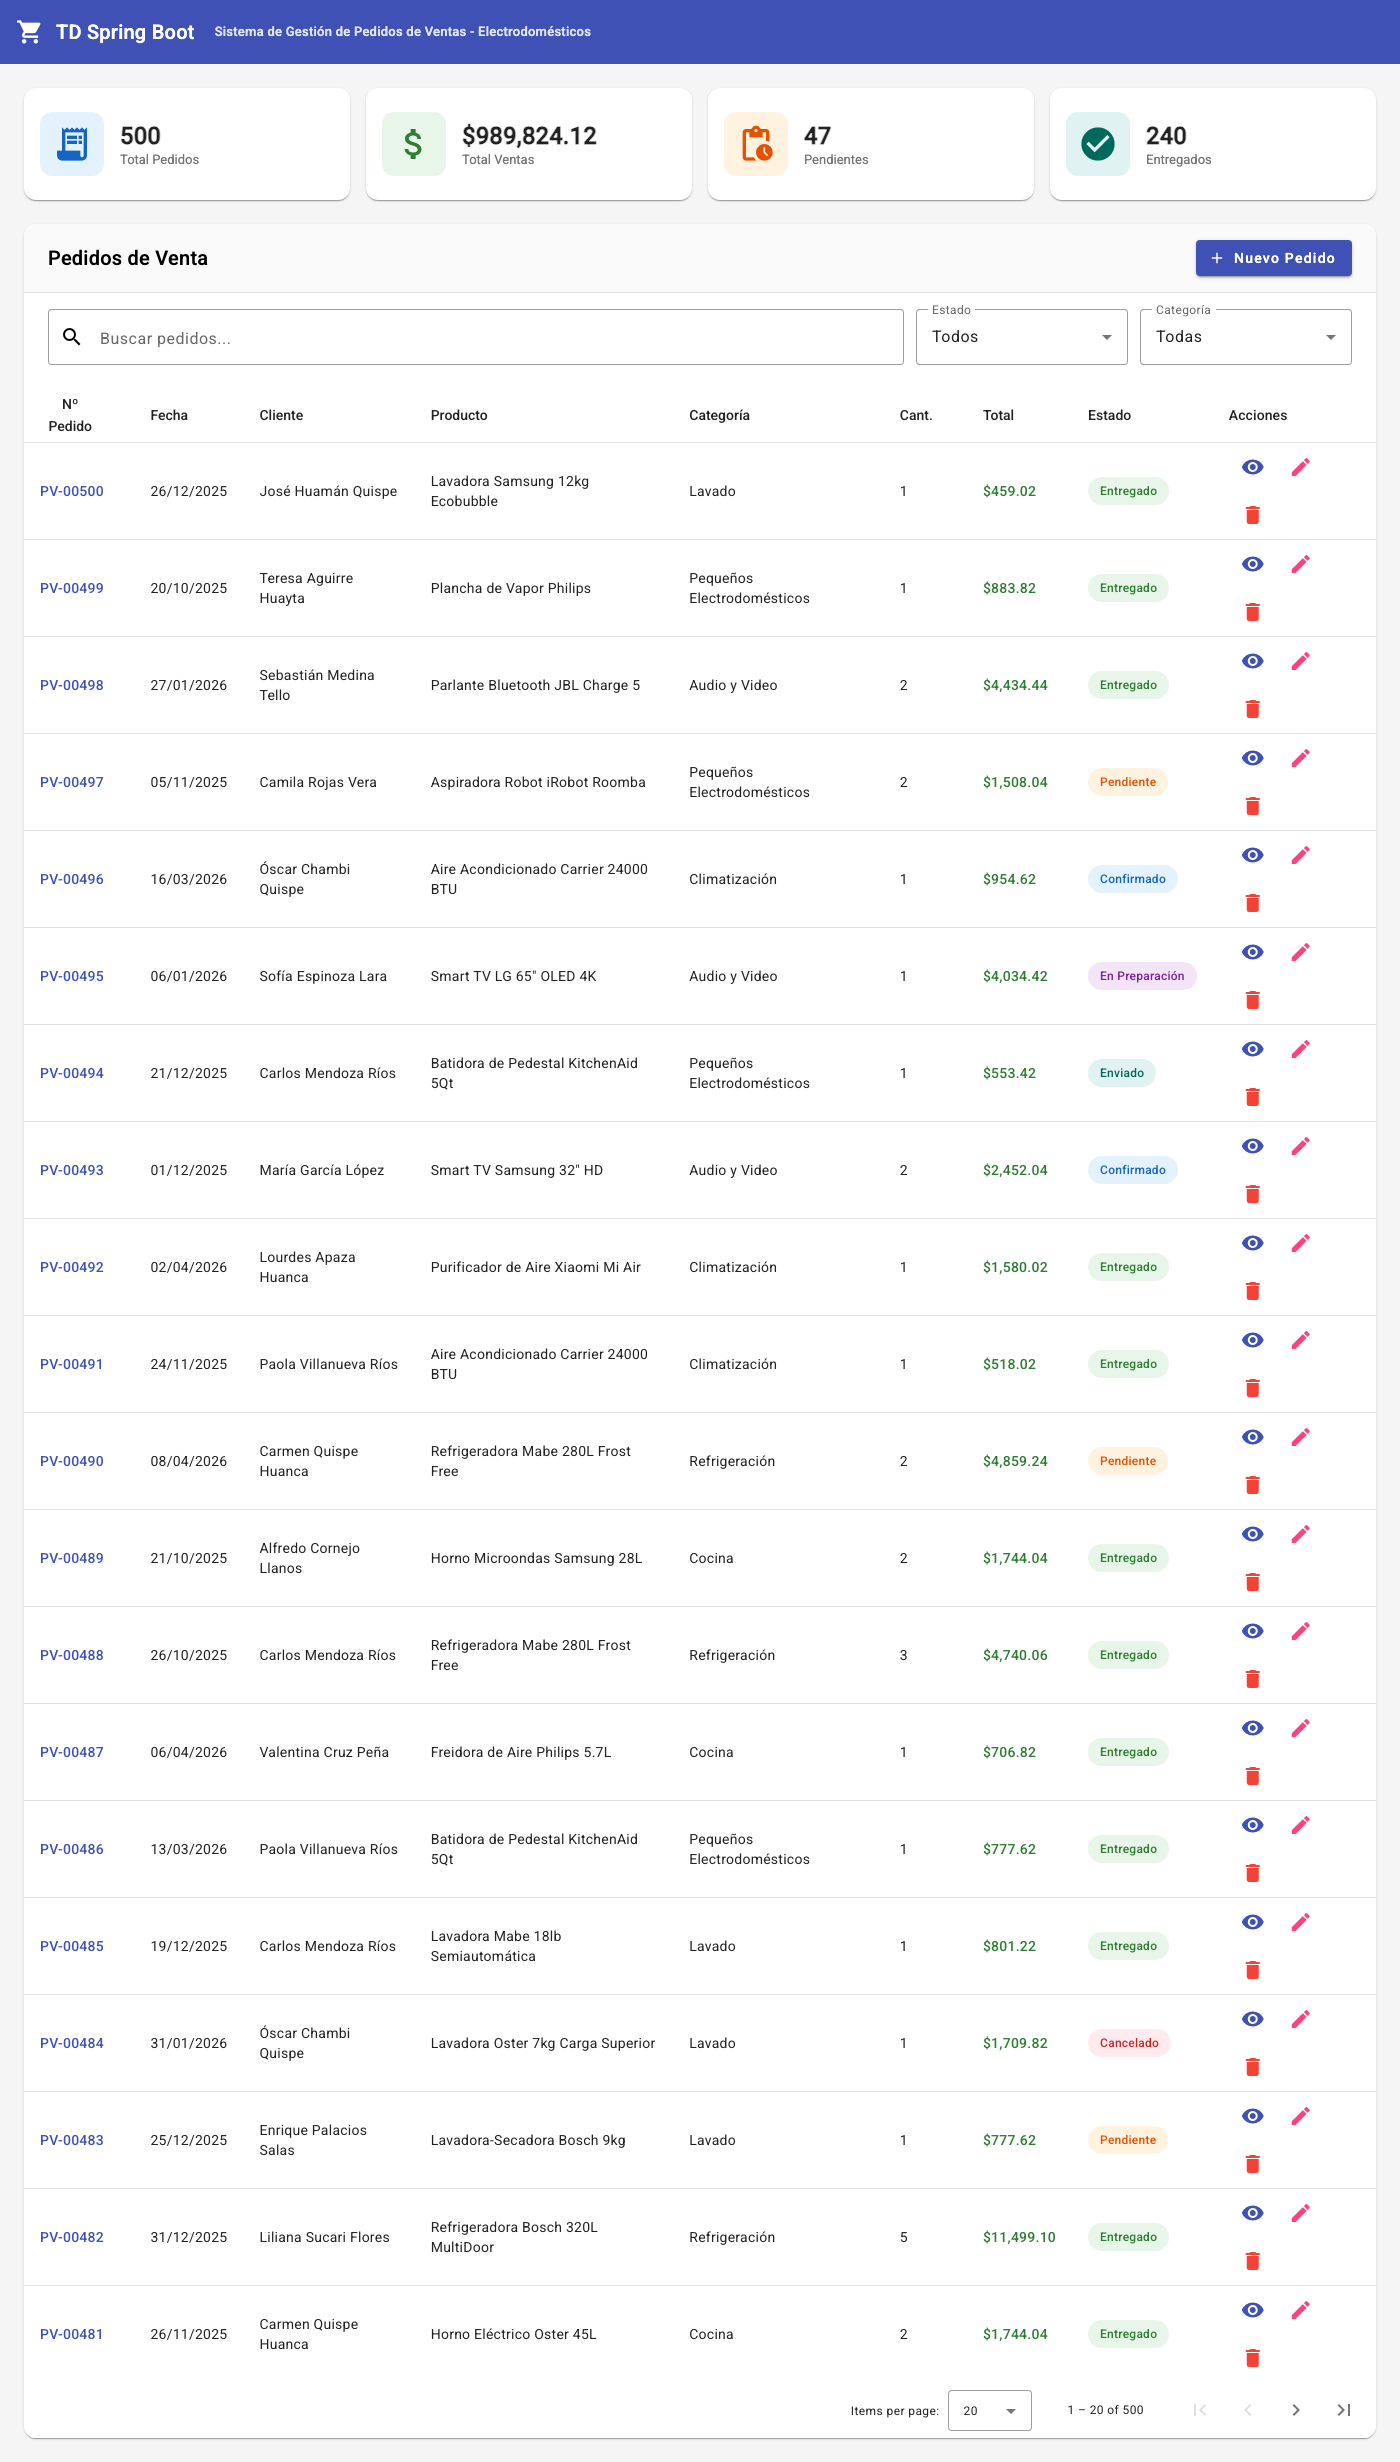The image size is (1400, 2462).
Task: Click the Nuevo Pedido button
Action: 1273,258
